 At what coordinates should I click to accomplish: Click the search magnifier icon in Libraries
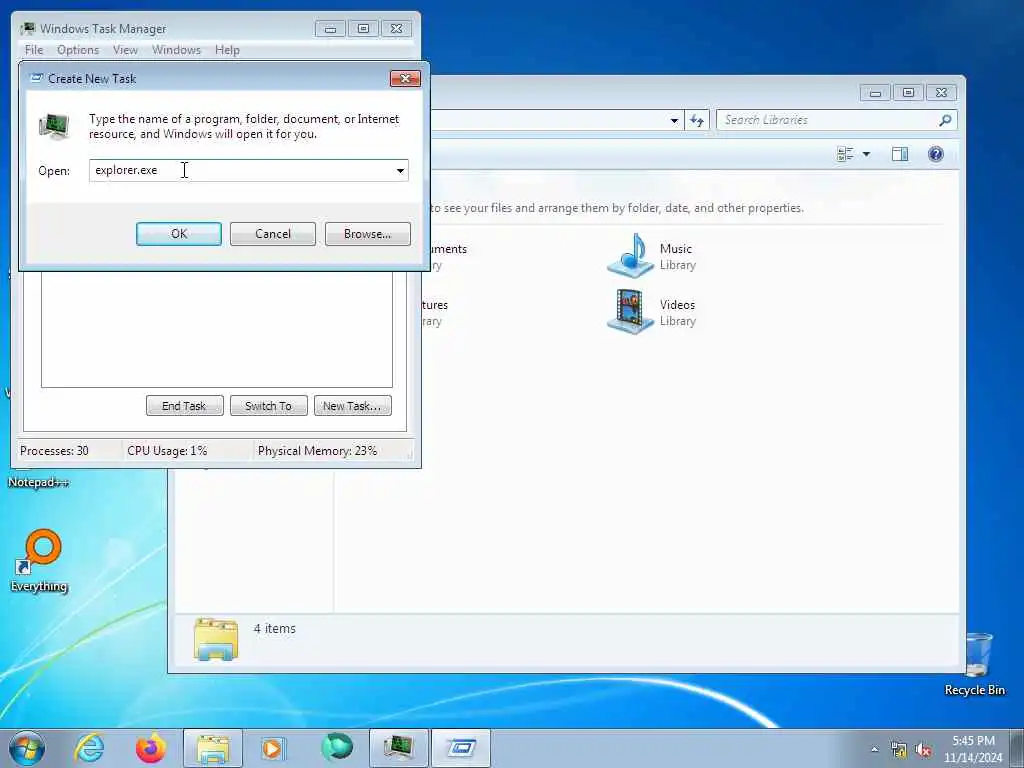(x=945, y=120)
